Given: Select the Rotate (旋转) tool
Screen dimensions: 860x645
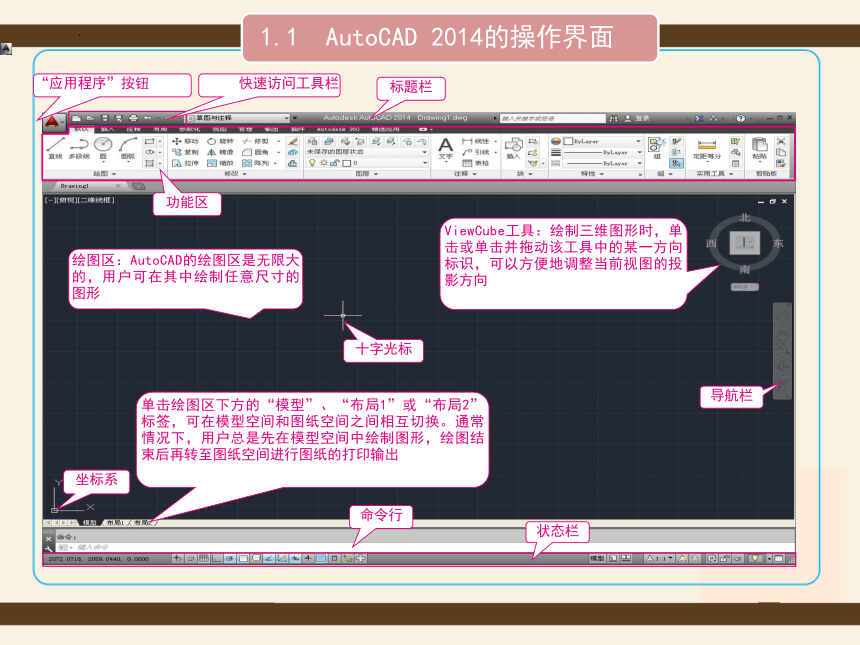Looking at the screenshot, I should pyautogui.click(x=220, y=141).
